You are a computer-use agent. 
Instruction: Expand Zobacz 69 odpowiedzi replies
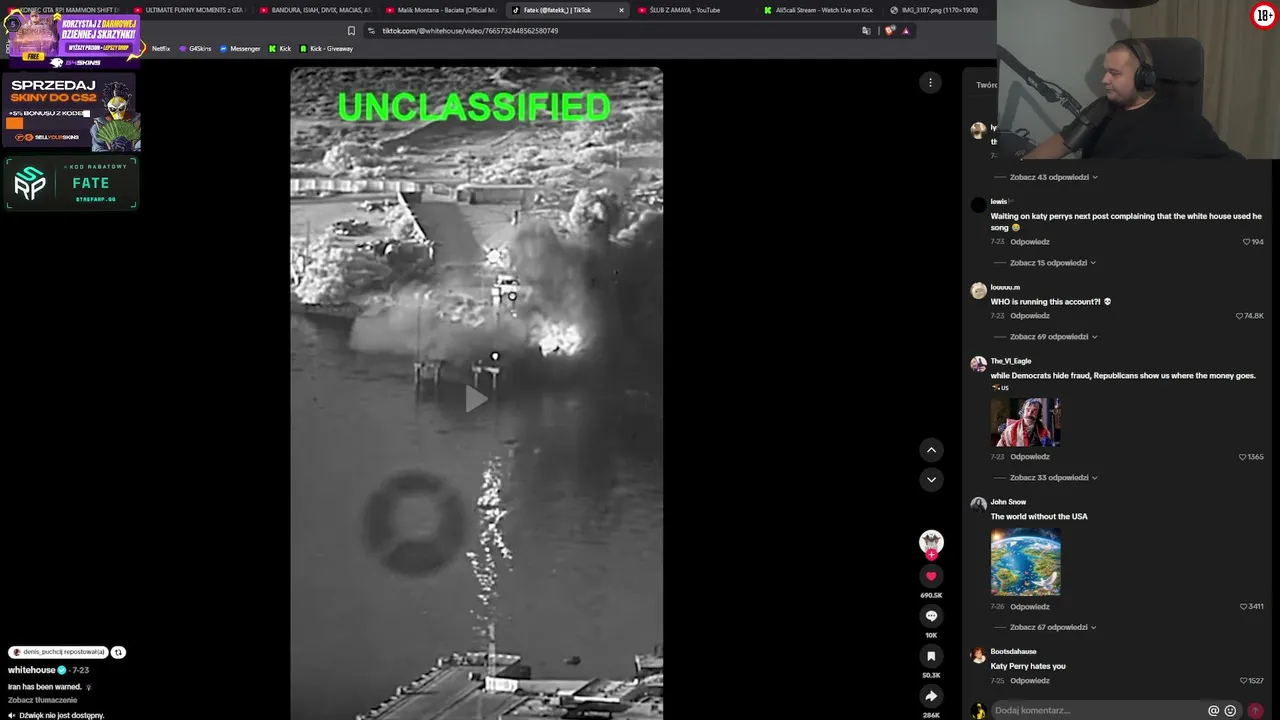pos(1054,337)
